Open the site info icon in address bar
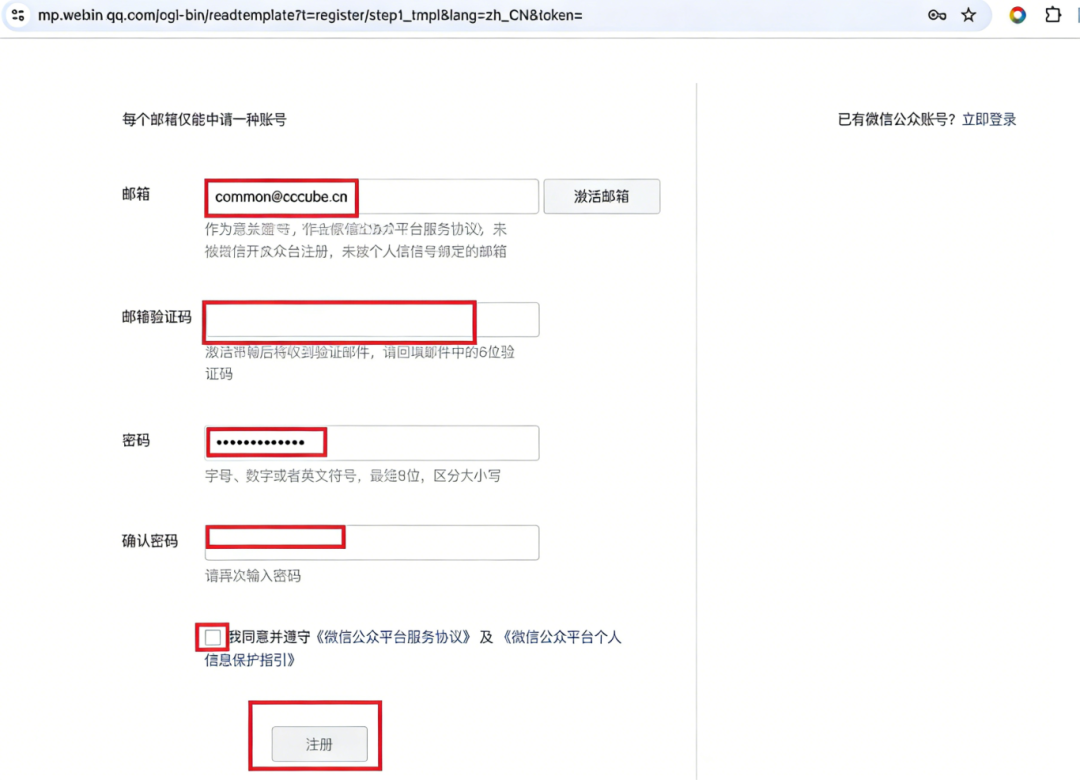Image resolution: width=1080 pixels, height=780 pixels. pos(18,15)
